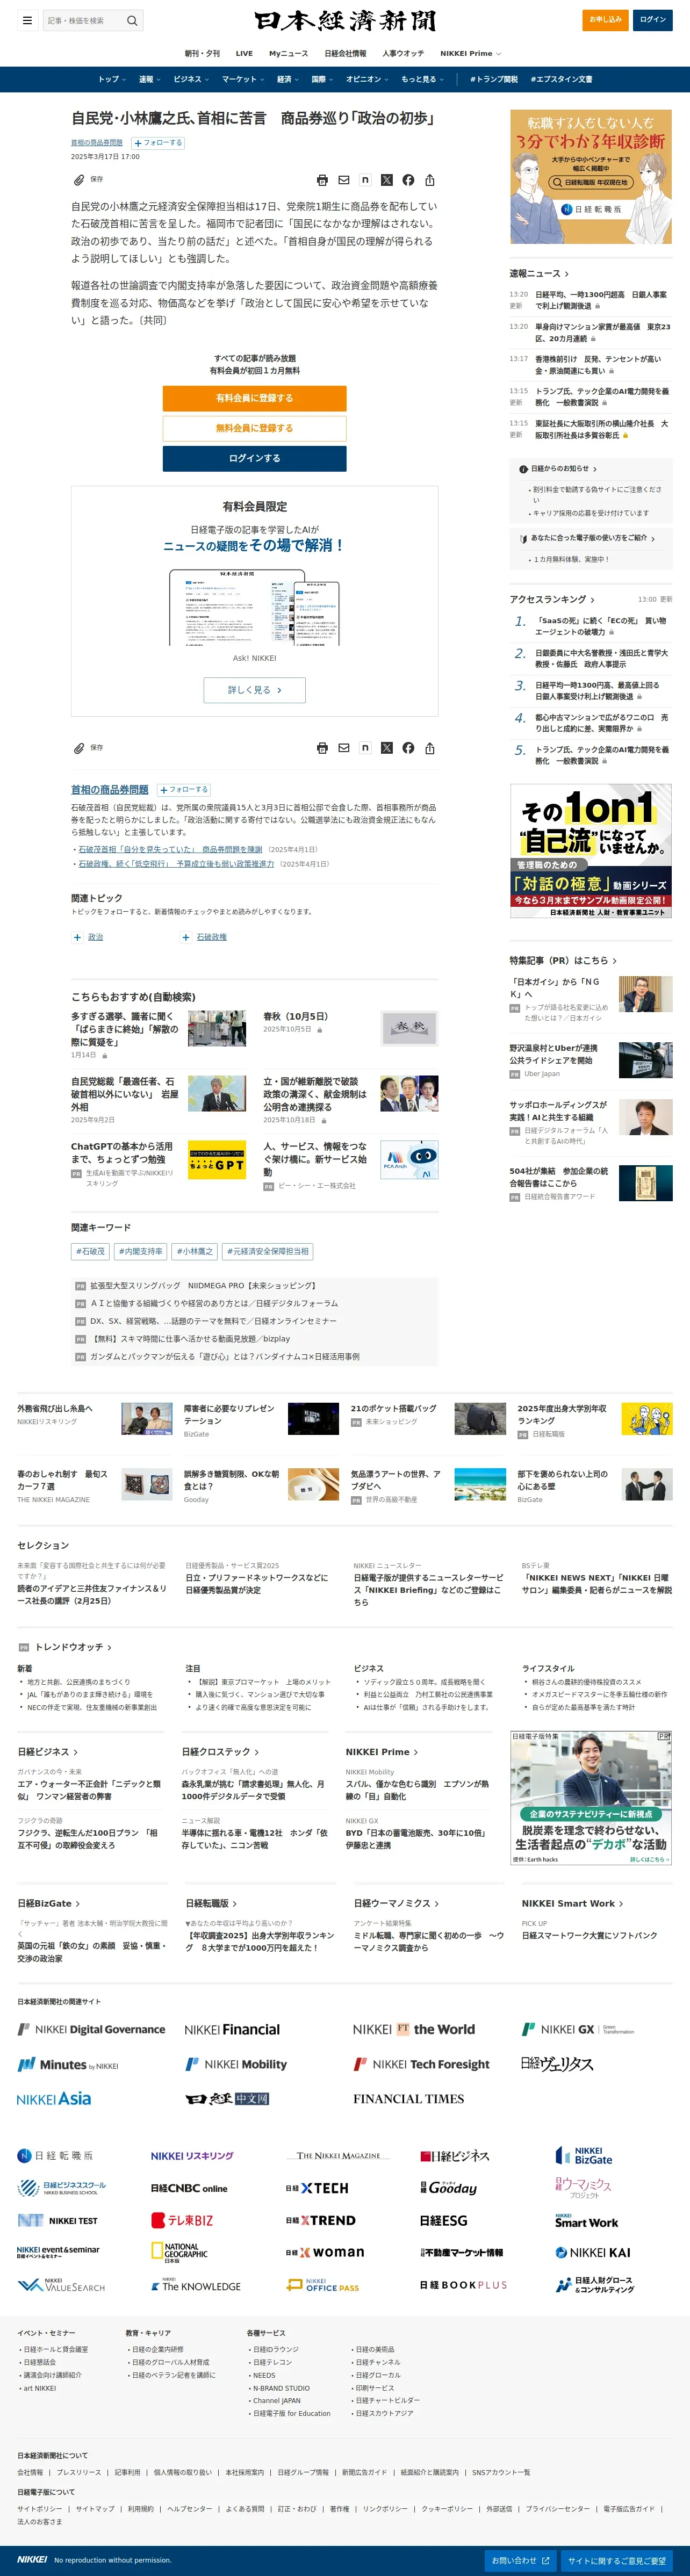Click the 有料会員に登録する button

[x=255, y=398]
